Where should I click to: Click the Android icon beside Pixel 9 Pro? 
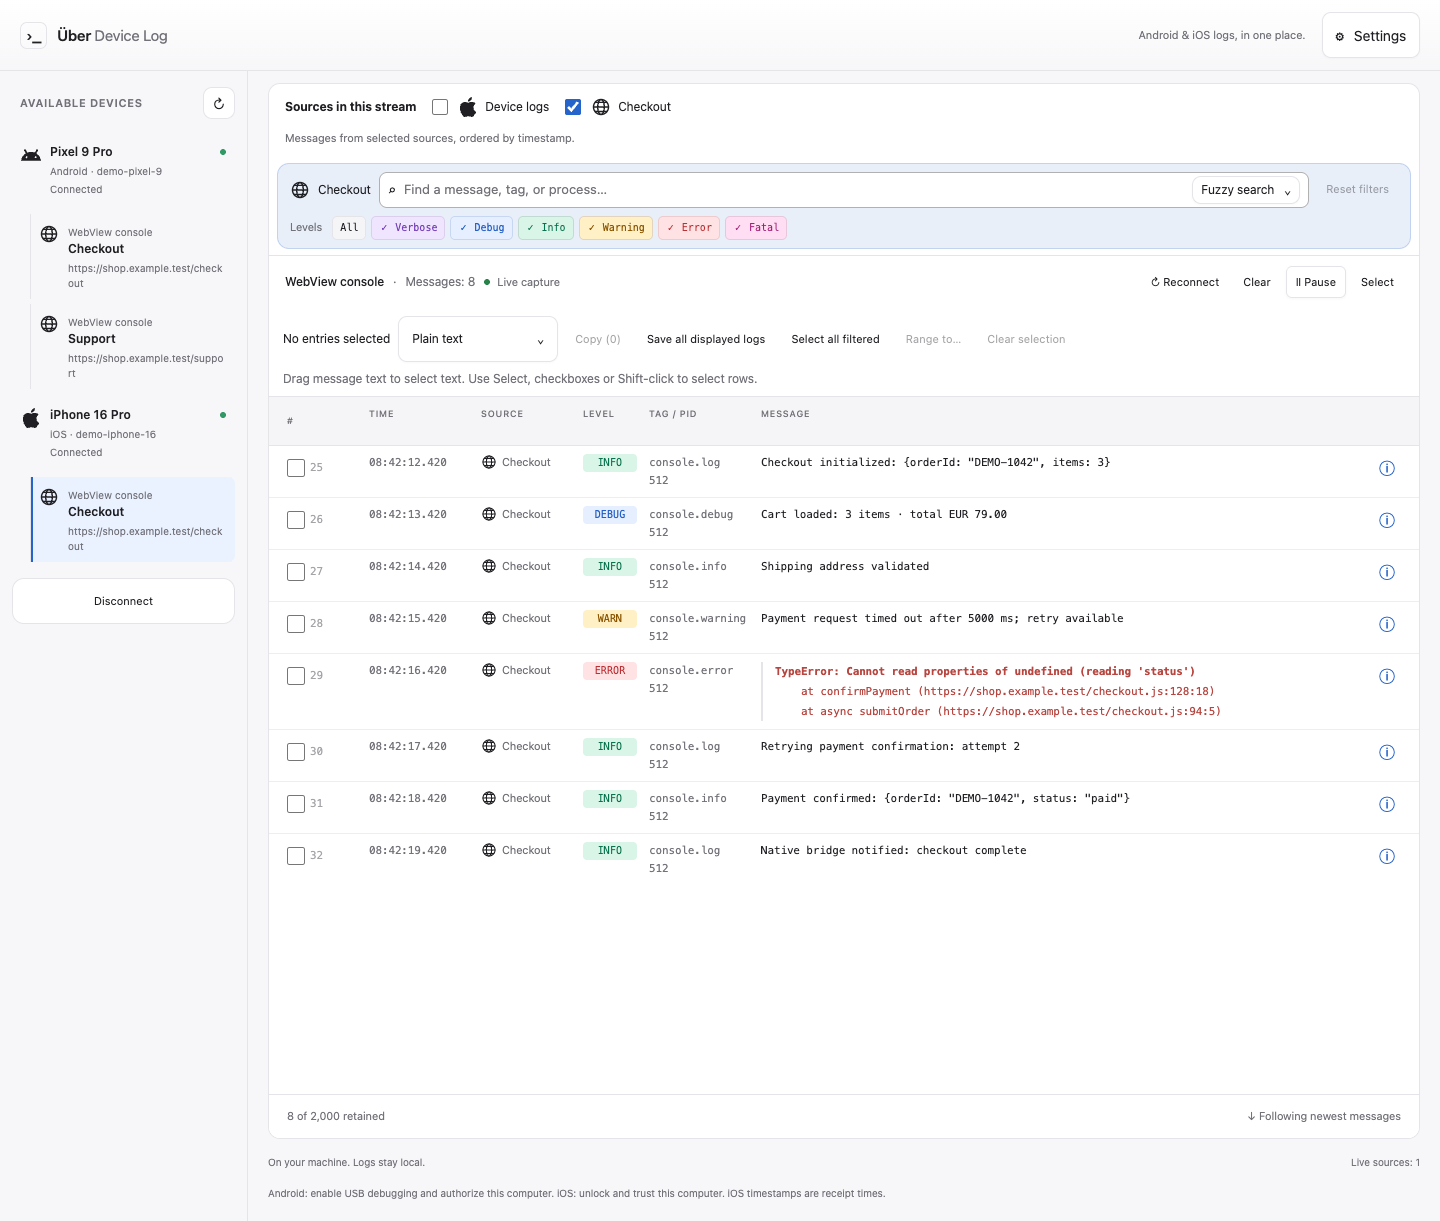pos(31,154)
